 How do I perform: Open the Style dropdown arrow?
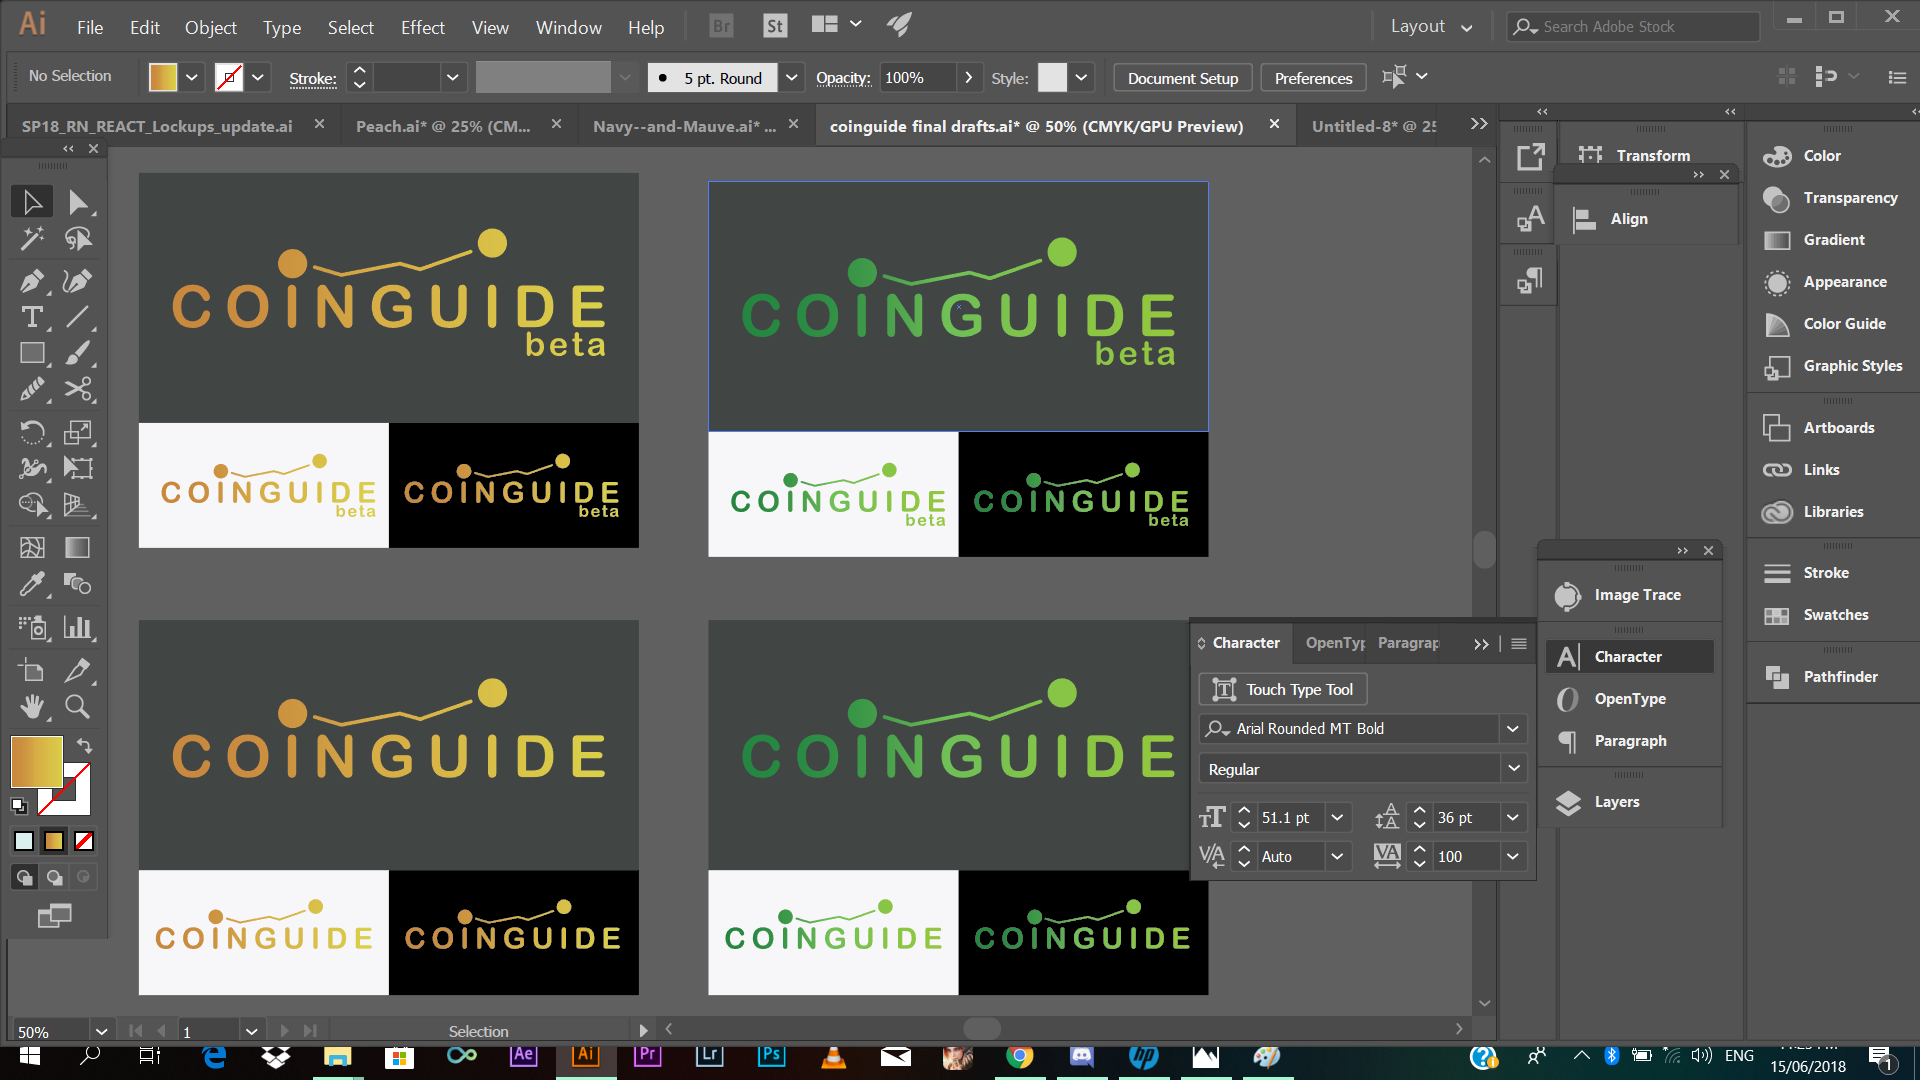[x=1081, y=77]
